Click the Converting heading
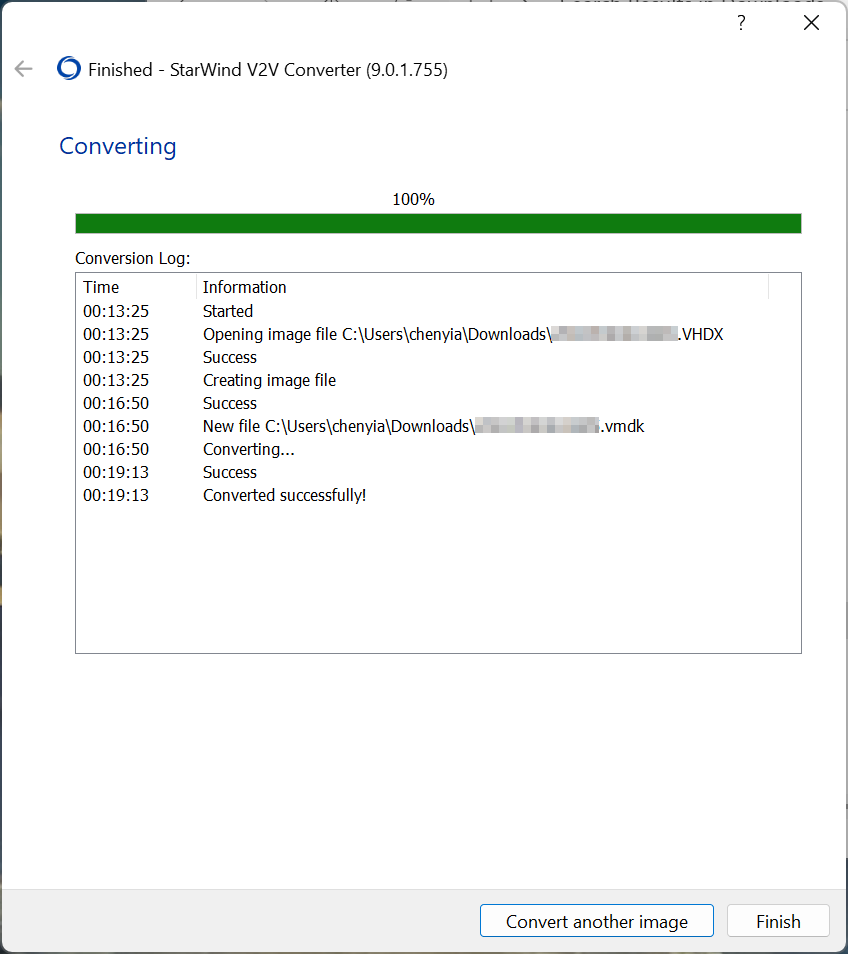 (117, 147)
